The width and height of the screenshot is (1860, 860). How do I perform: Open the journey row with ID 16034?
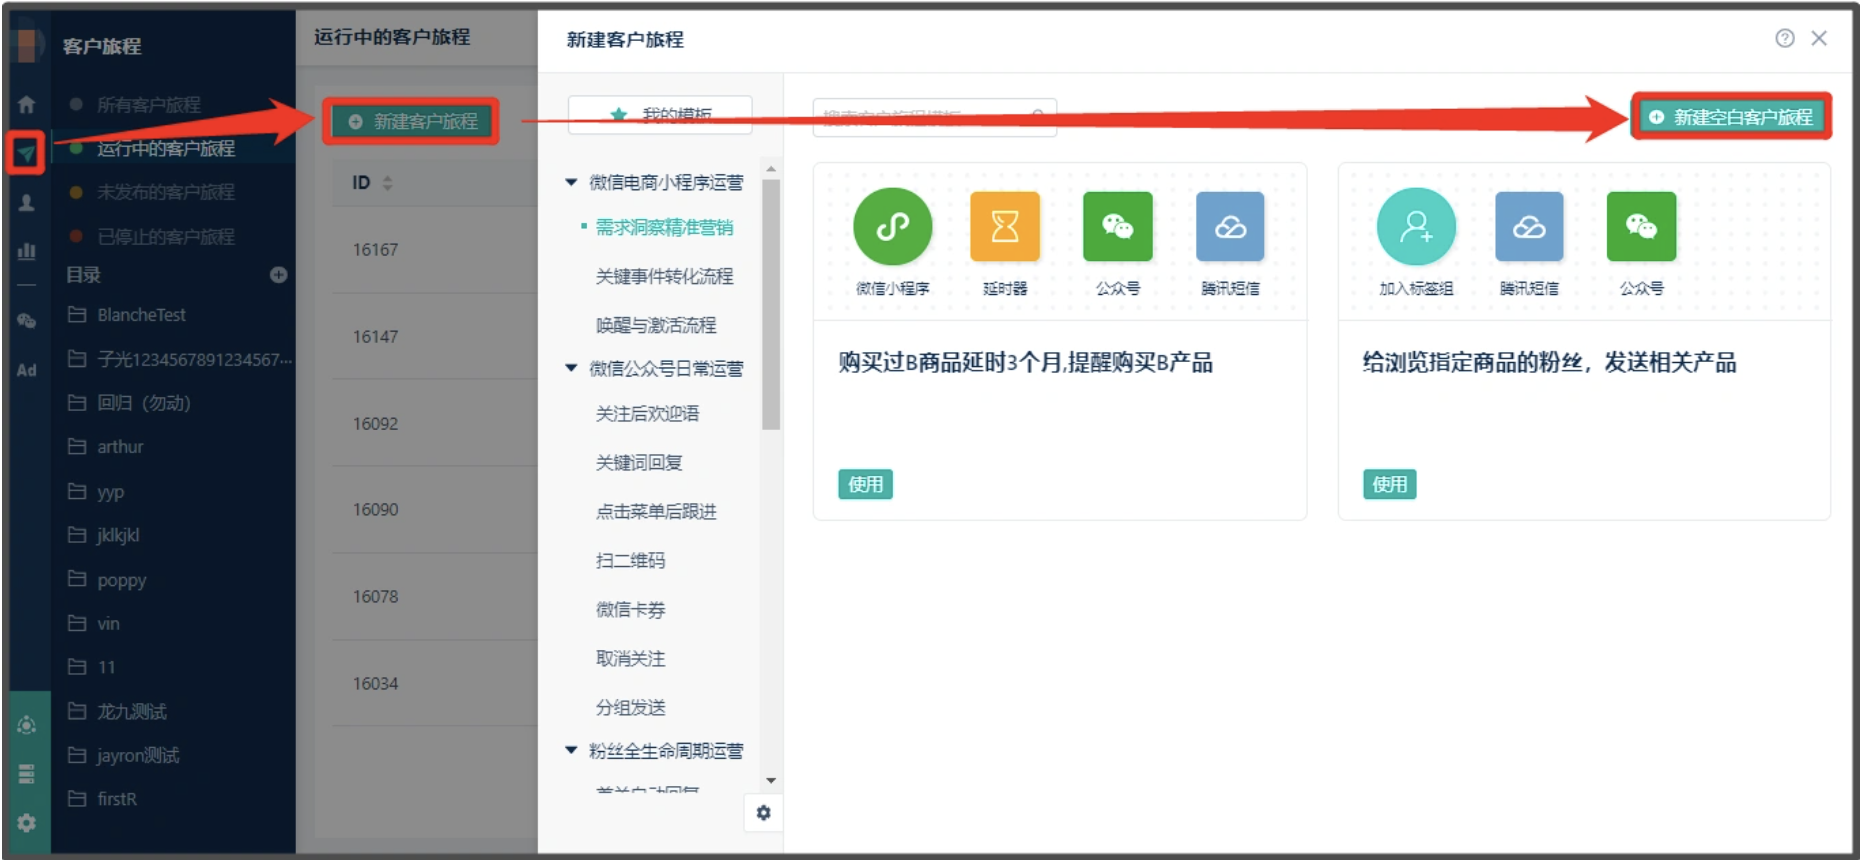click(435, 683)
